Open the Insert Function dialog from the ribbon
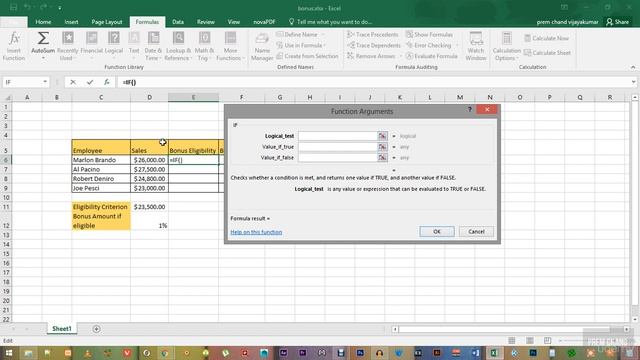This screenshot has width=640, height=360. (x=13, y=46)
